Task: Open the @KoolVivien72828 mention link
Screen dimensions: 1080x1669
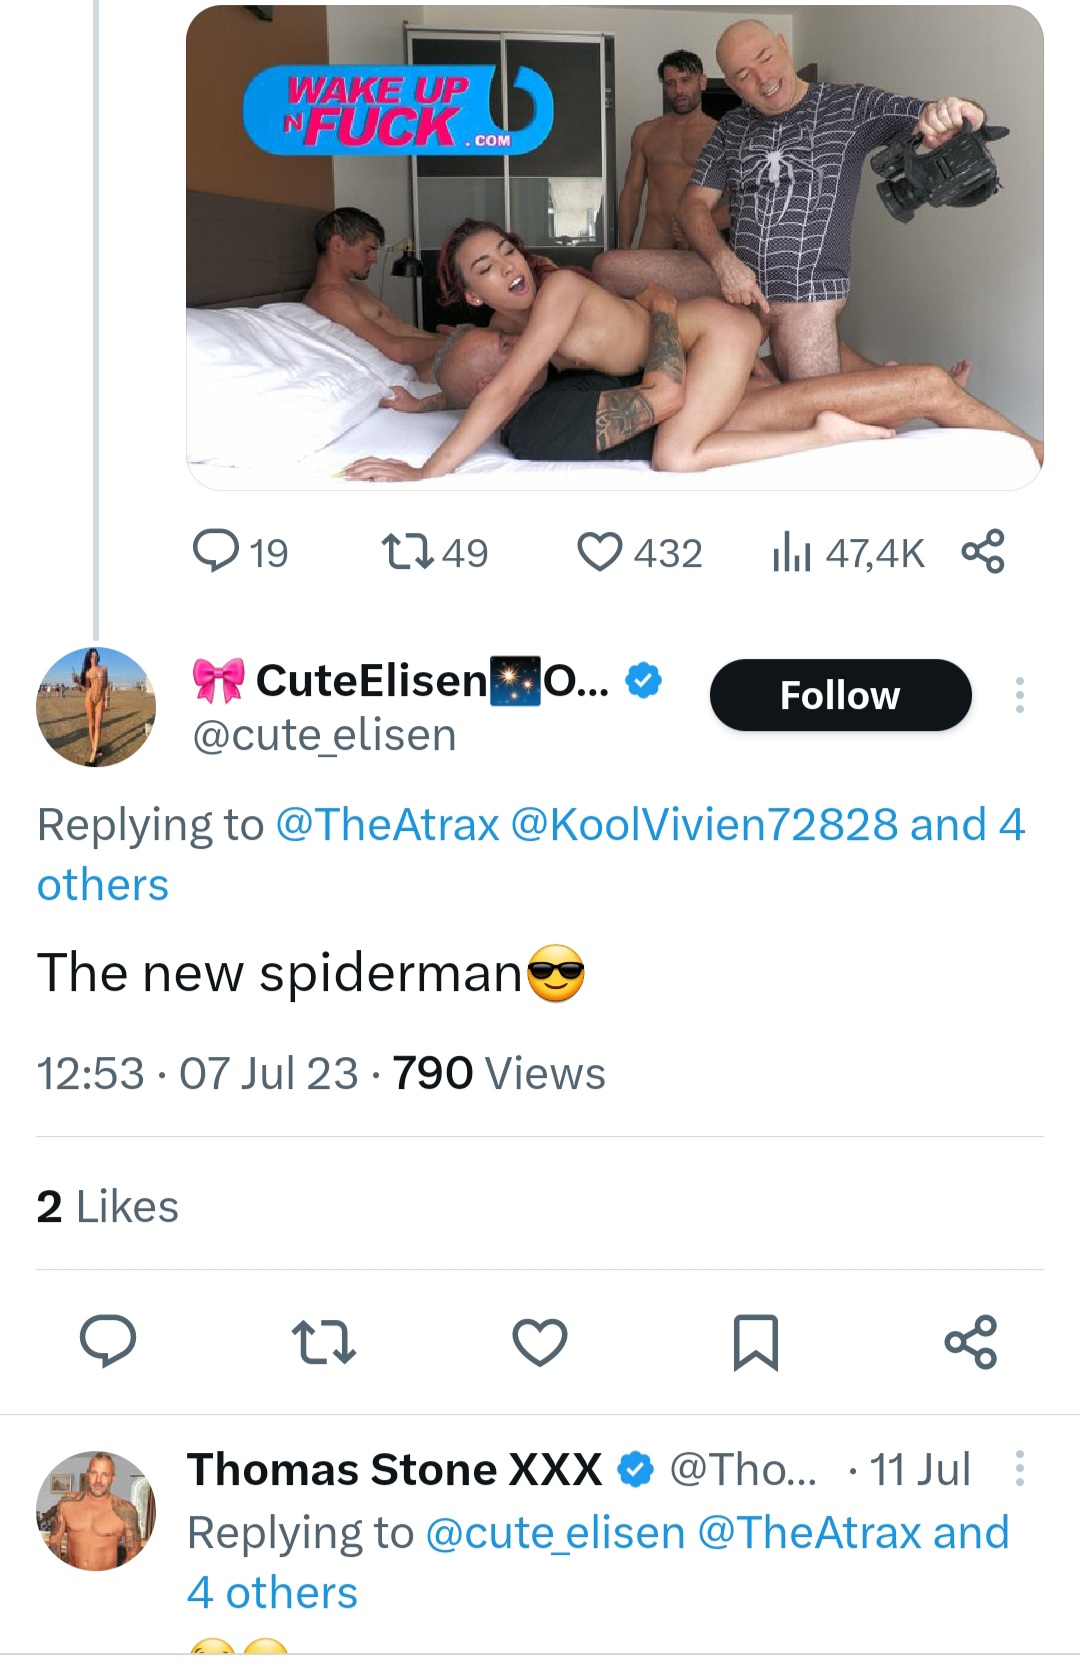Action: click(704, 825)
